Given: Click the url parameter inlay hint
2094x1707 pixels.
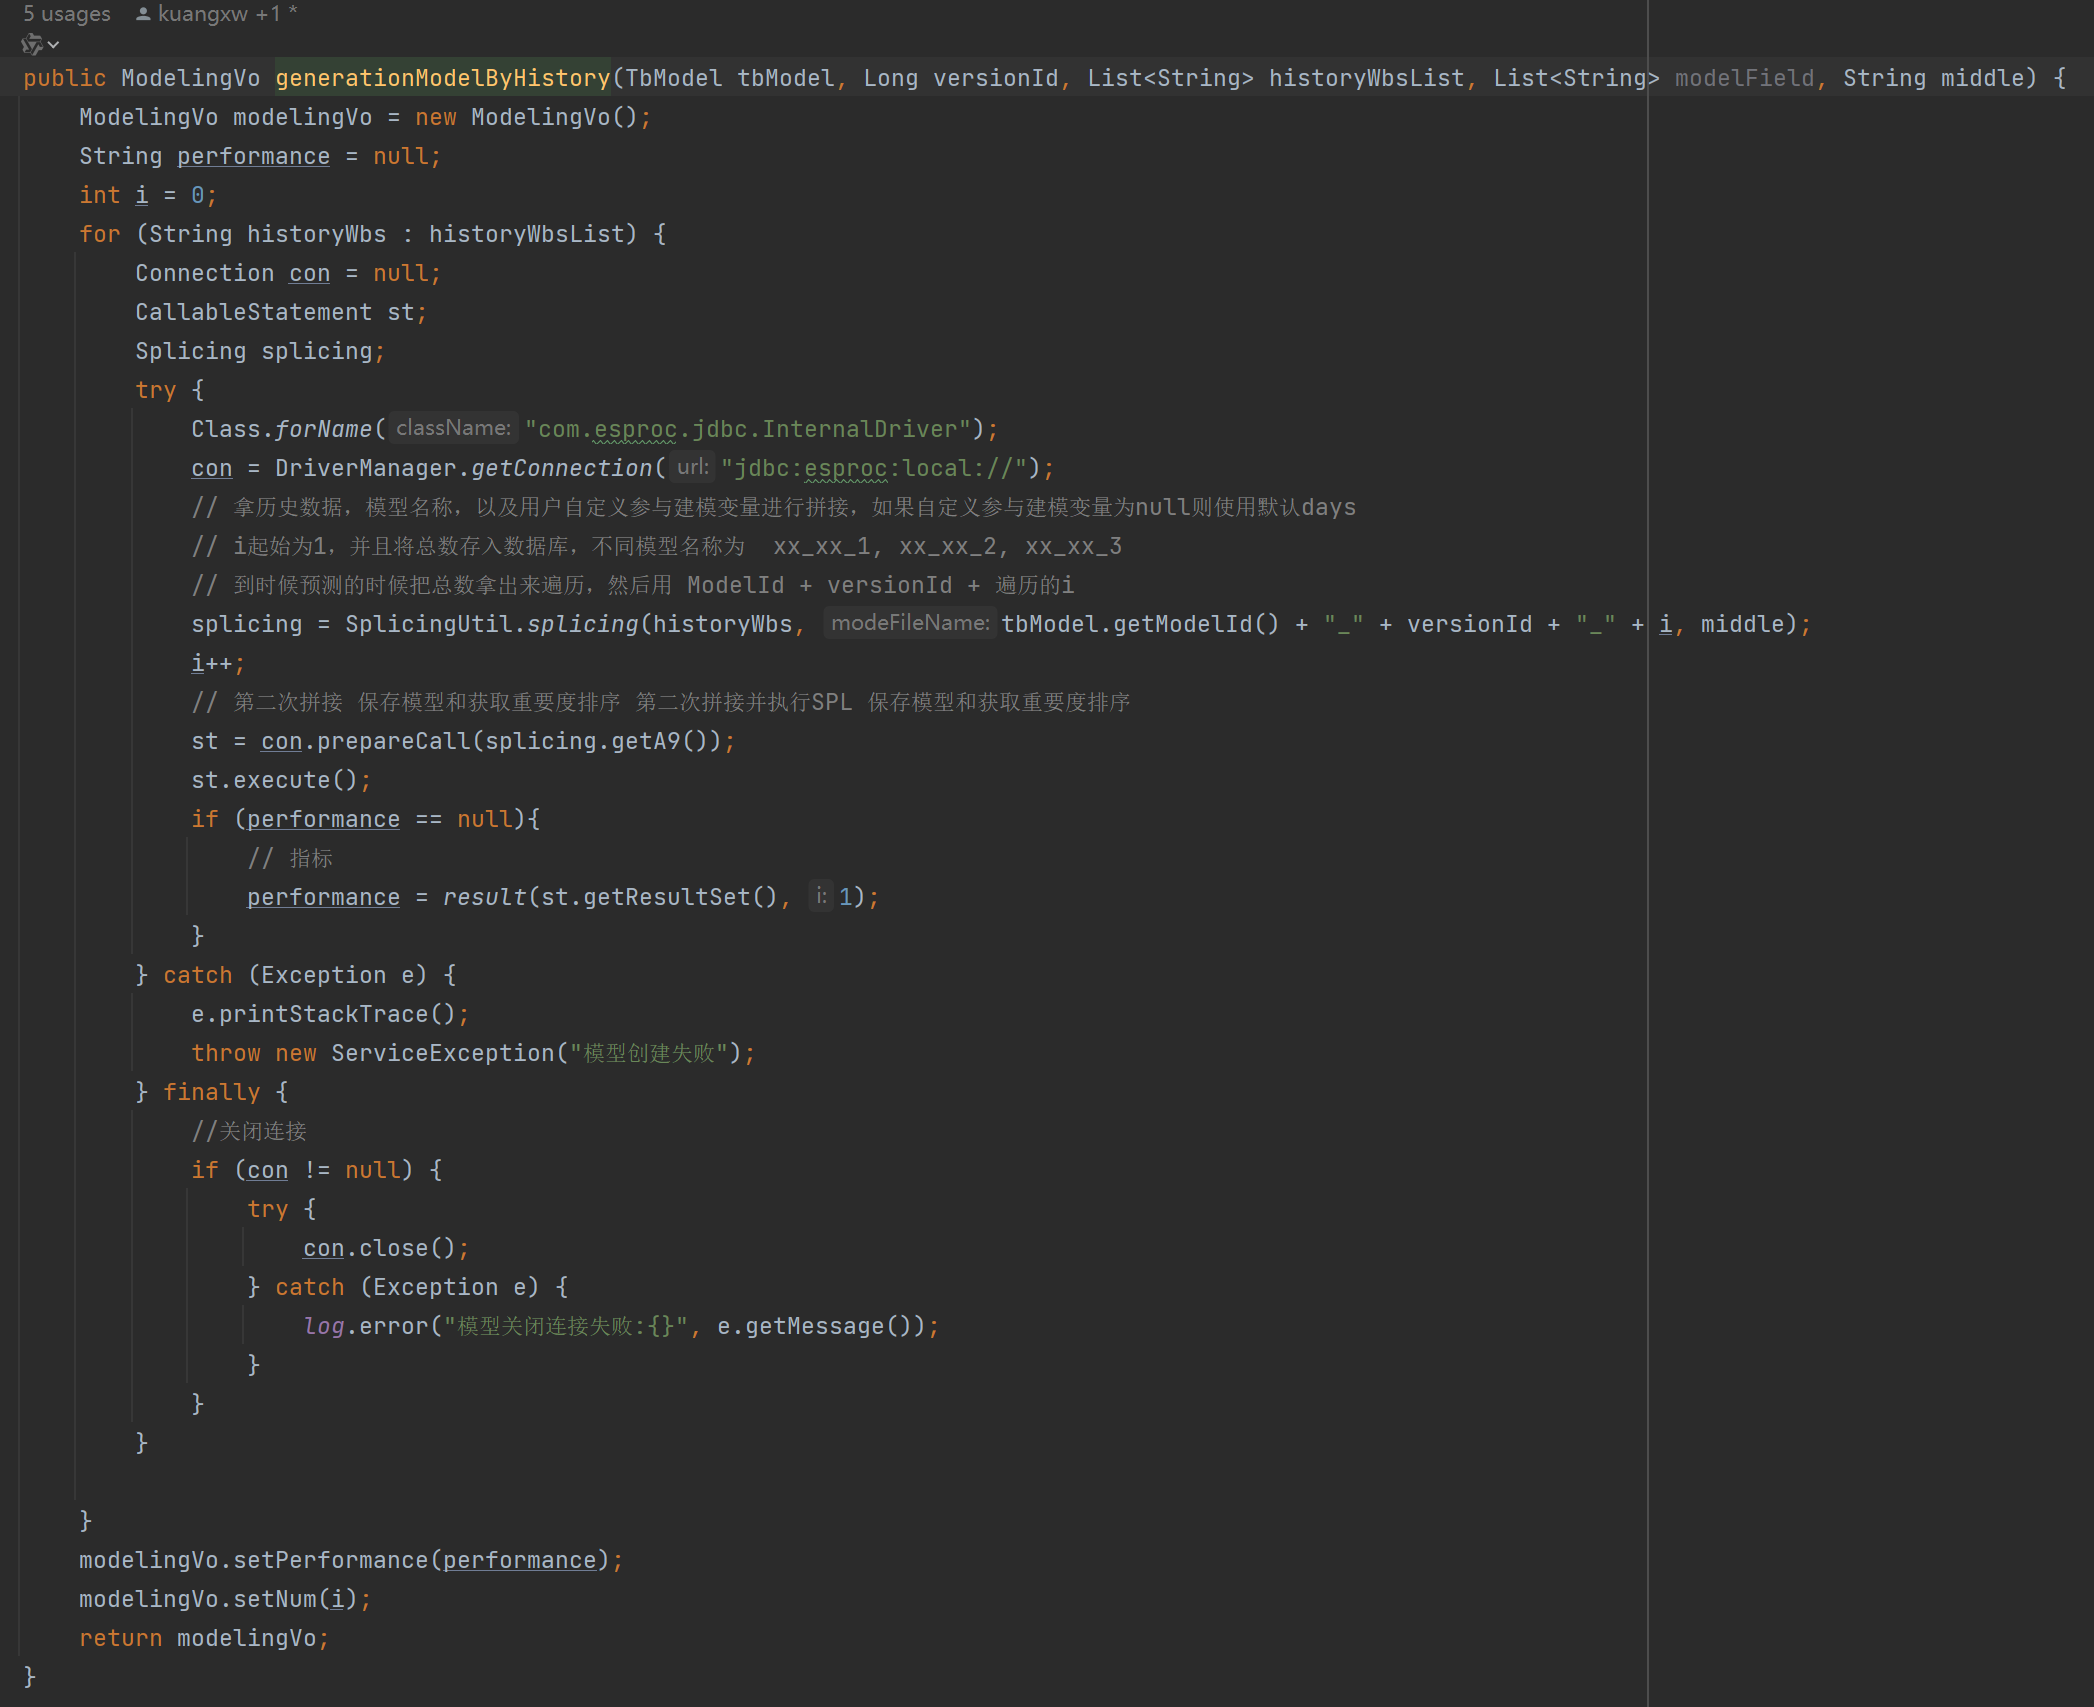Looking at the screenshot, I should 692,467.
